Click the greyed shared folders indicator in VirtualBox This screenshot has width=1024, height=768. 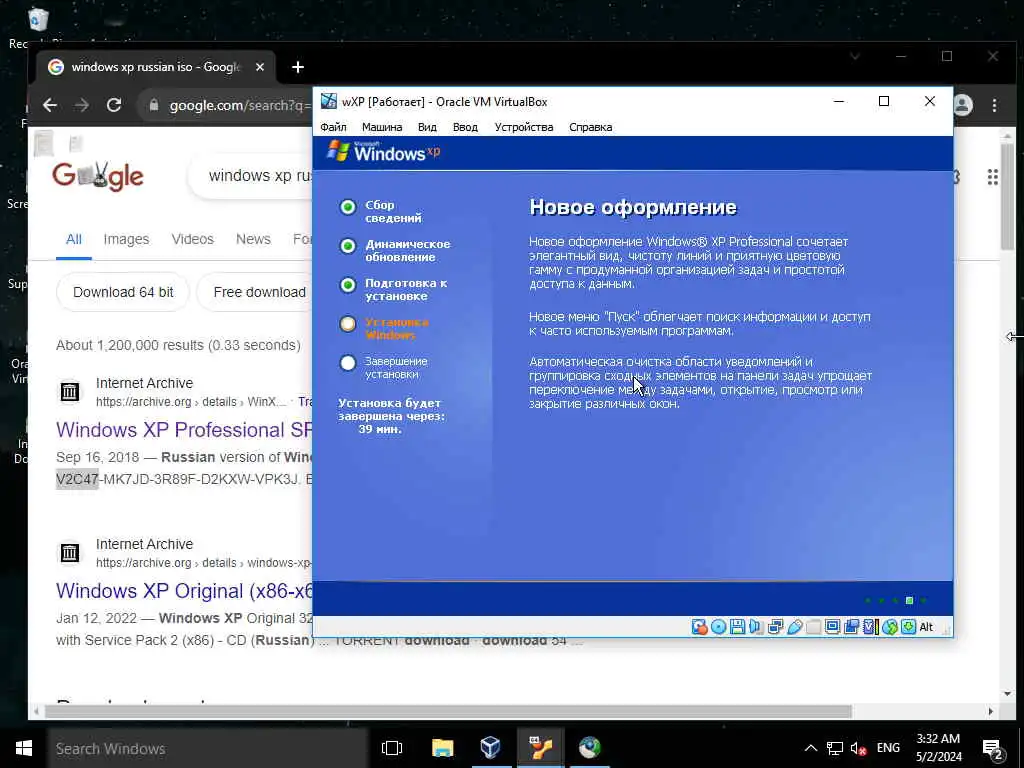(x=813, y=628)
